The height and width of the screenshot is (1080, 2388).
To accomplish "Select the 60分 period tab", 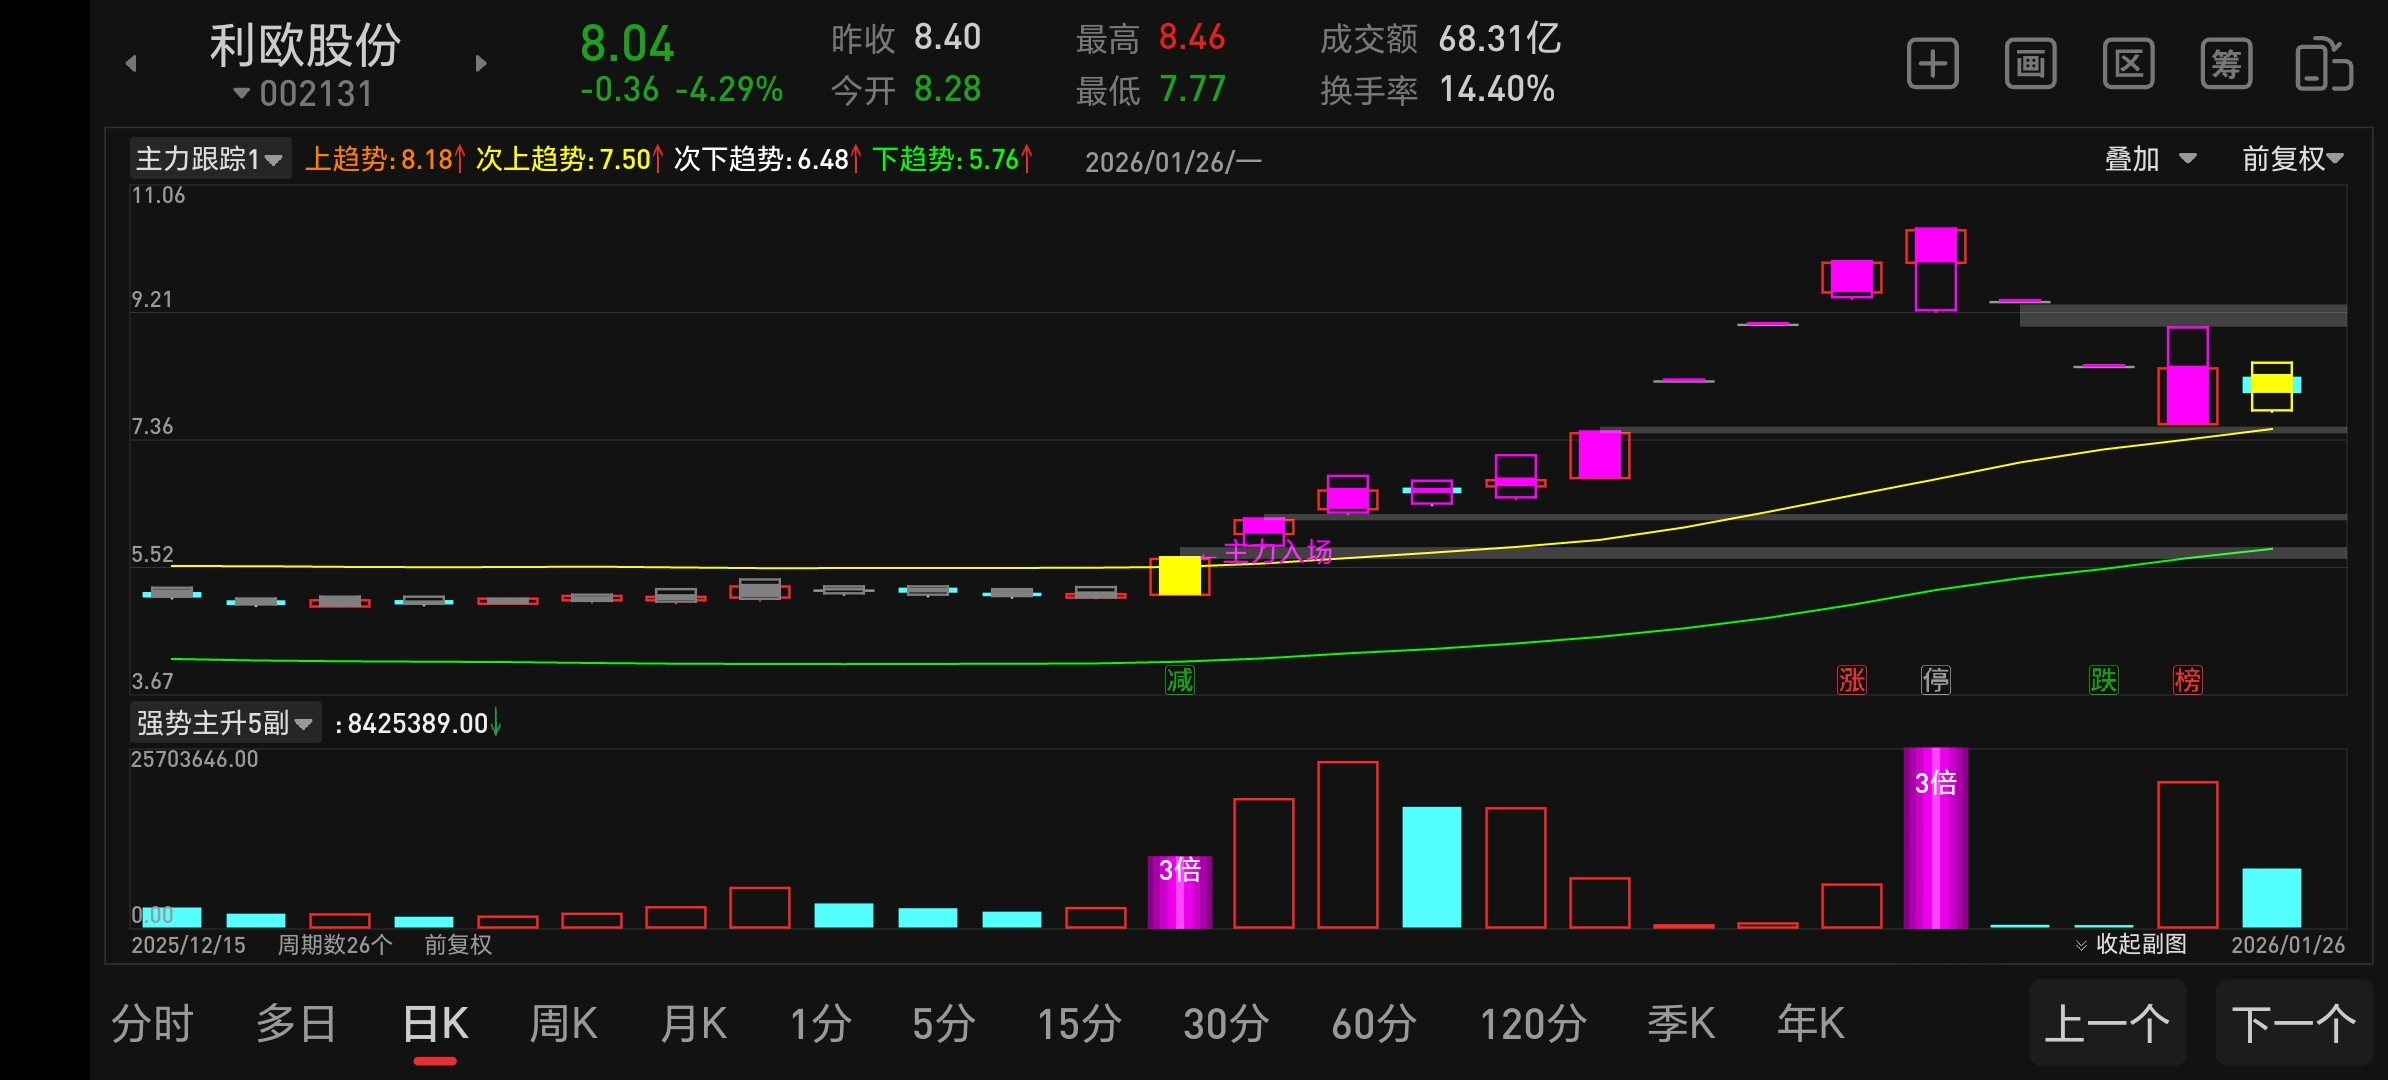I will point(1374,1024).
